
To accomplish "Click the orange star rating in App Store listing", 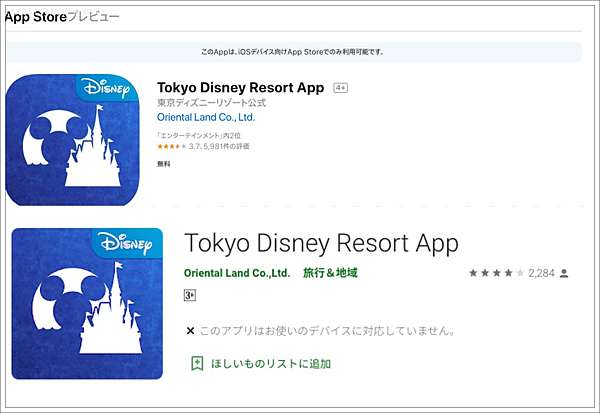I will [x=171, y=146].
